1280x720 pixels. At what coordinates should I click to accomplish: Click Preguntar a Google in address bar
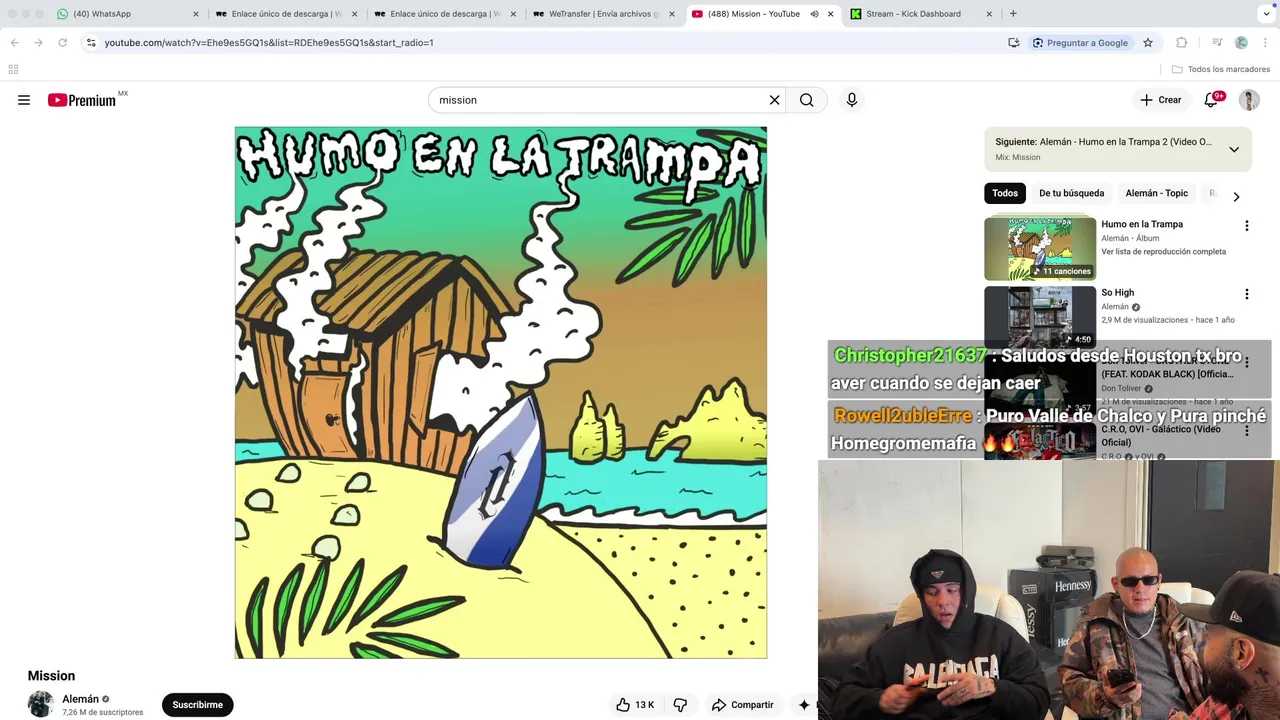[x=1079, y=42]
